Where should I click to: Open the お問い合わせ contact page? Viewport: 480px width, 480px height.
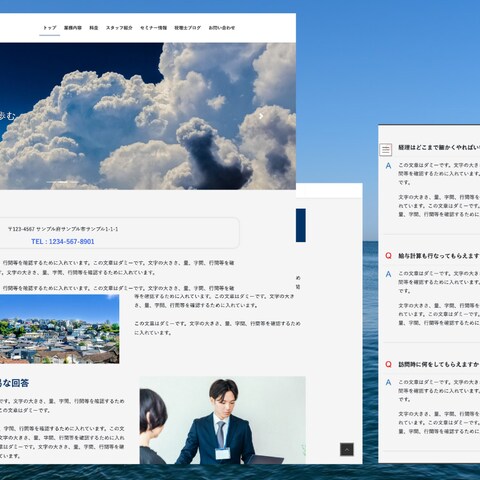pyautogui.click(x=222, y=28)
